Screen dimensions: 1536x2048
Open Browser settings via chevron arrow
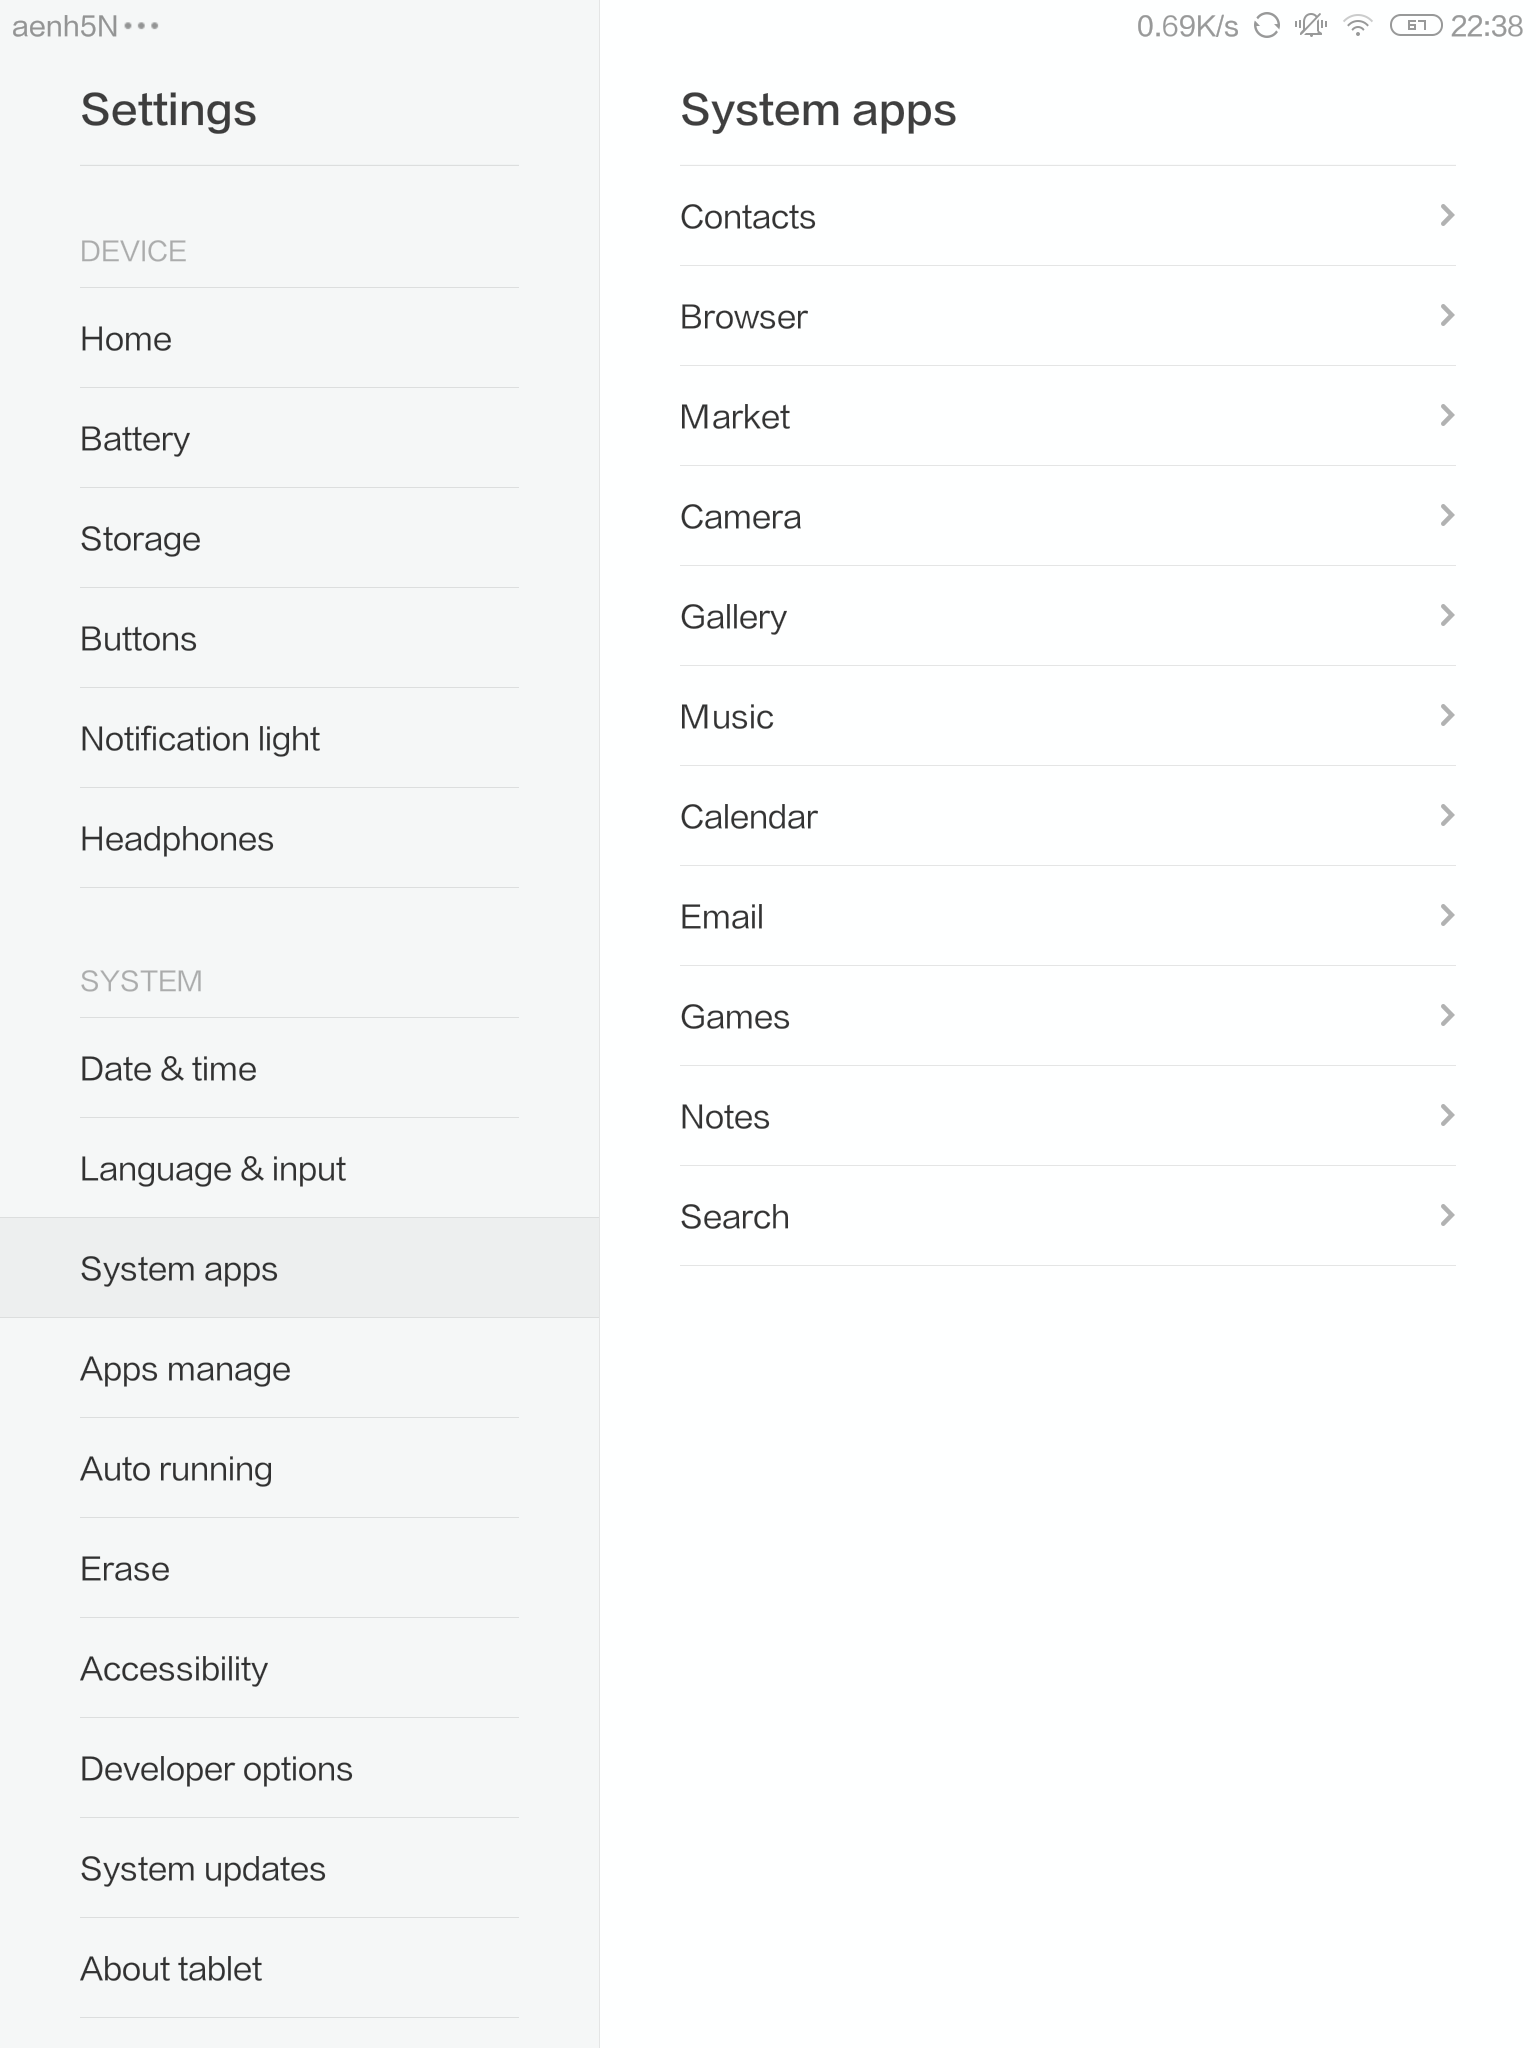[1446, 315]
